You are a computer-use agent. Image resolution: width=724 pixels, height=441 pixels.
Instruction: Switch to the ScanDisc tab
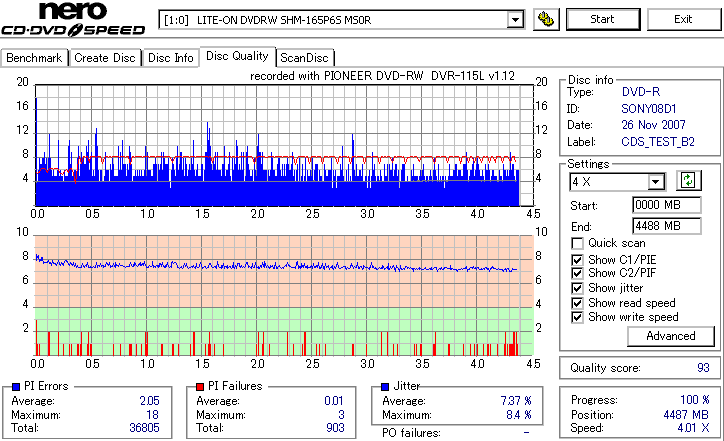pos(304,58)
